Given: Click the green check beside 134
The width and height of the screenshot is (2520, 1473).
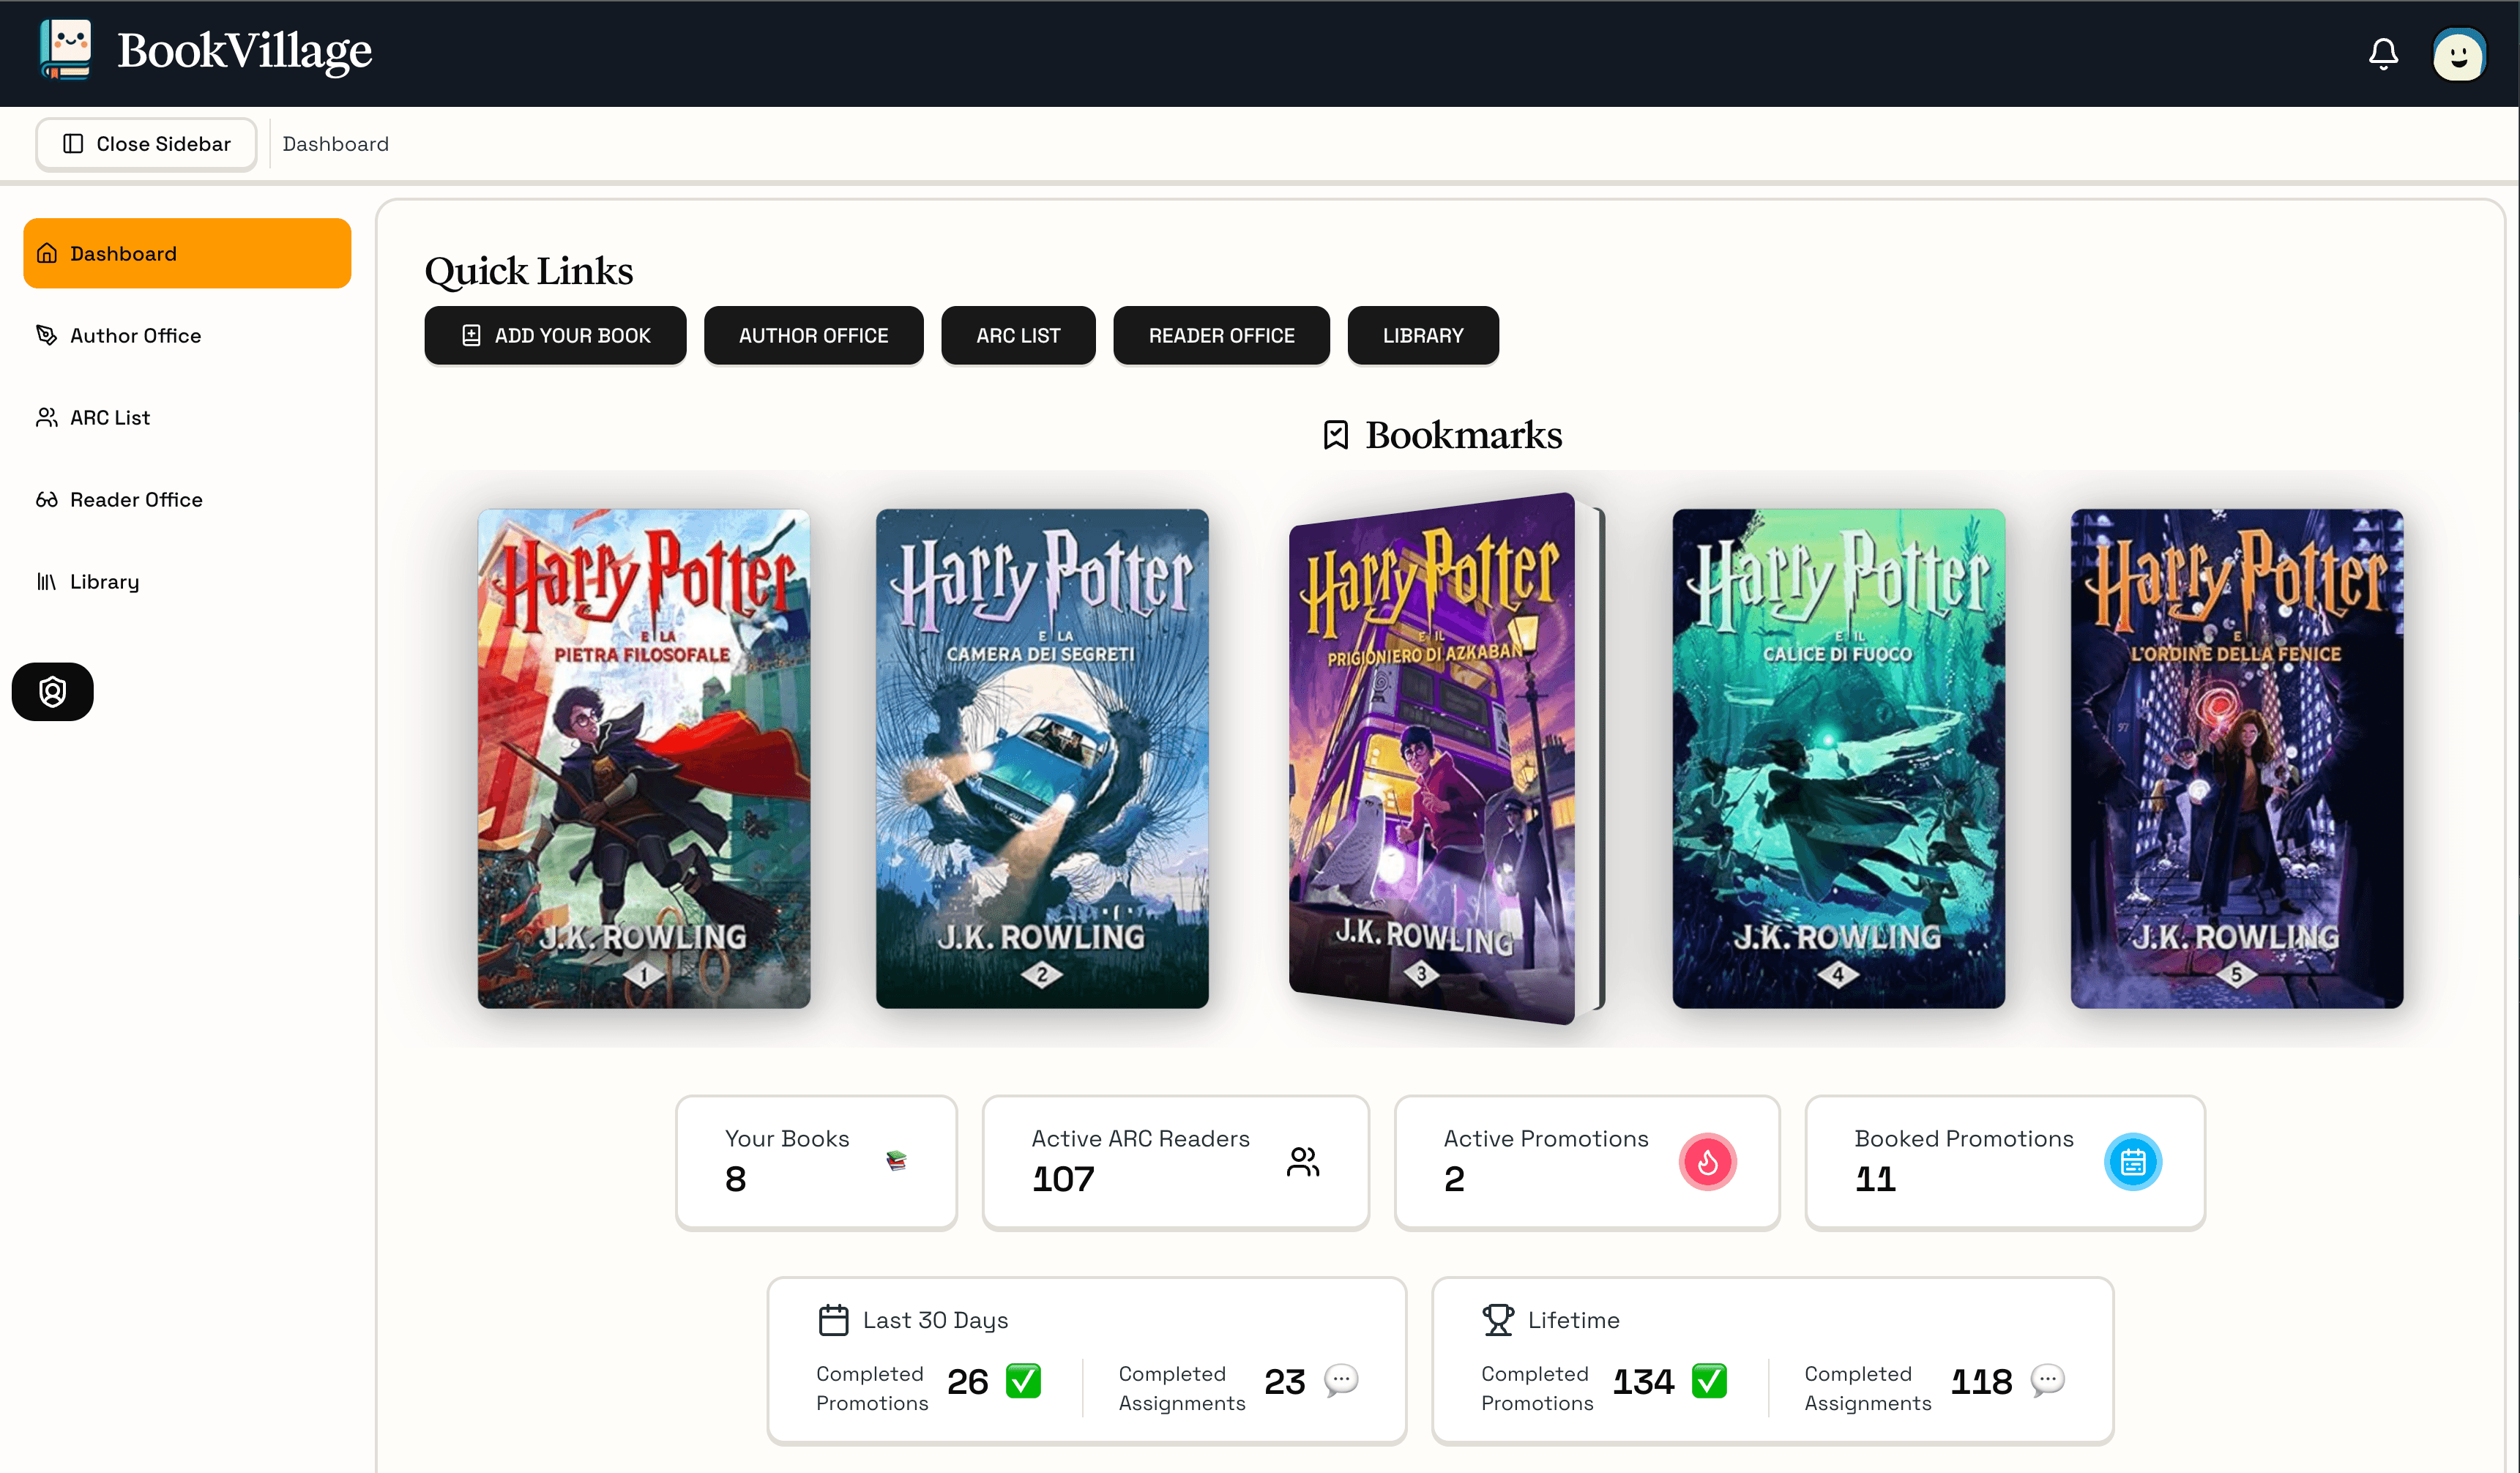Looking at the screenshot, I should click(x=1709, y=1381).
